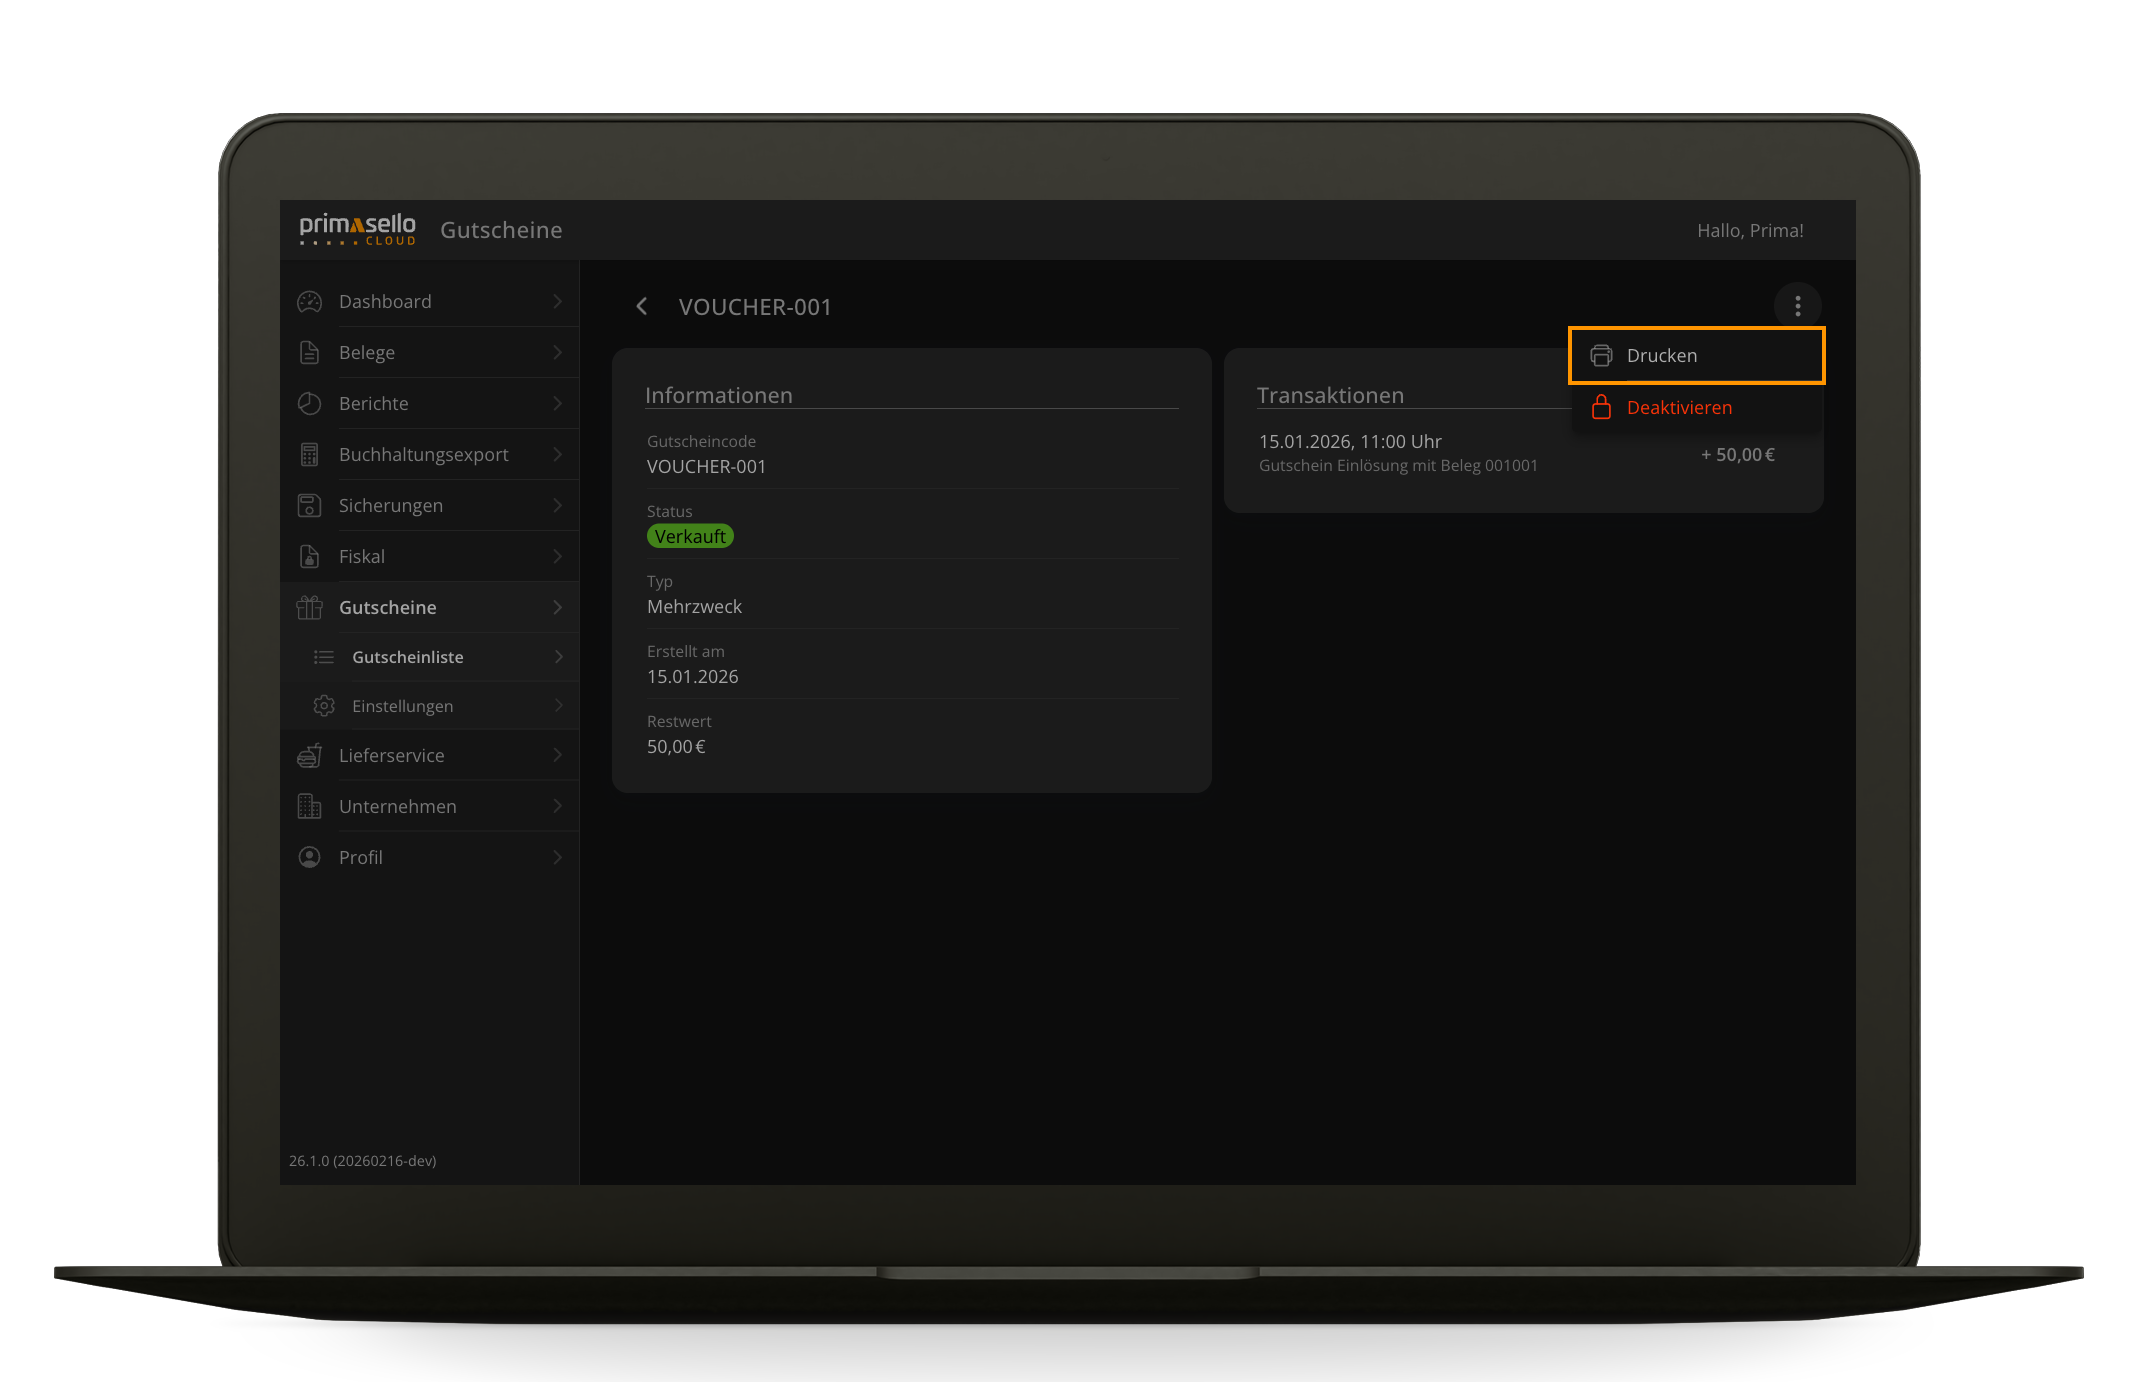
Task: Click the Typ value Mehrzweck
Action: coord(694,606)
